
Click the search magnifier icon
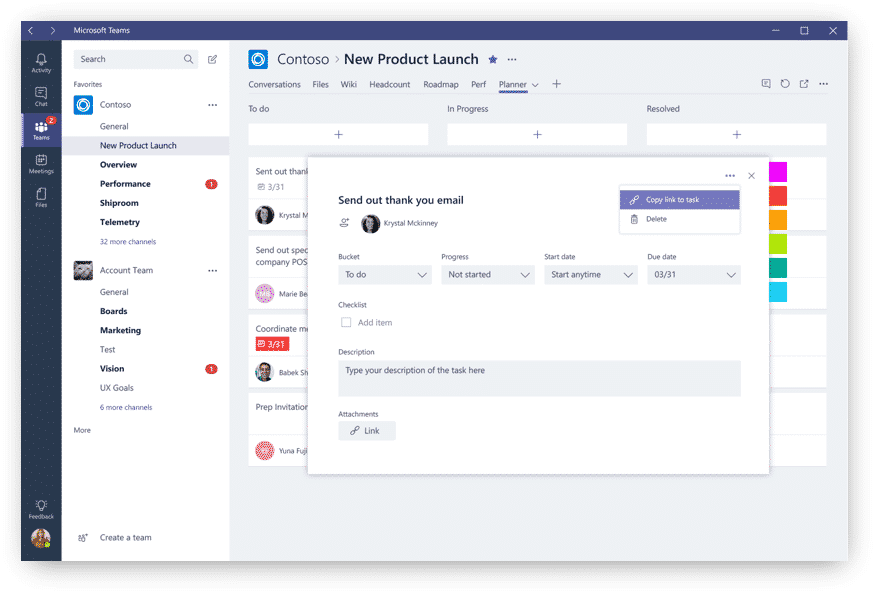188,59
